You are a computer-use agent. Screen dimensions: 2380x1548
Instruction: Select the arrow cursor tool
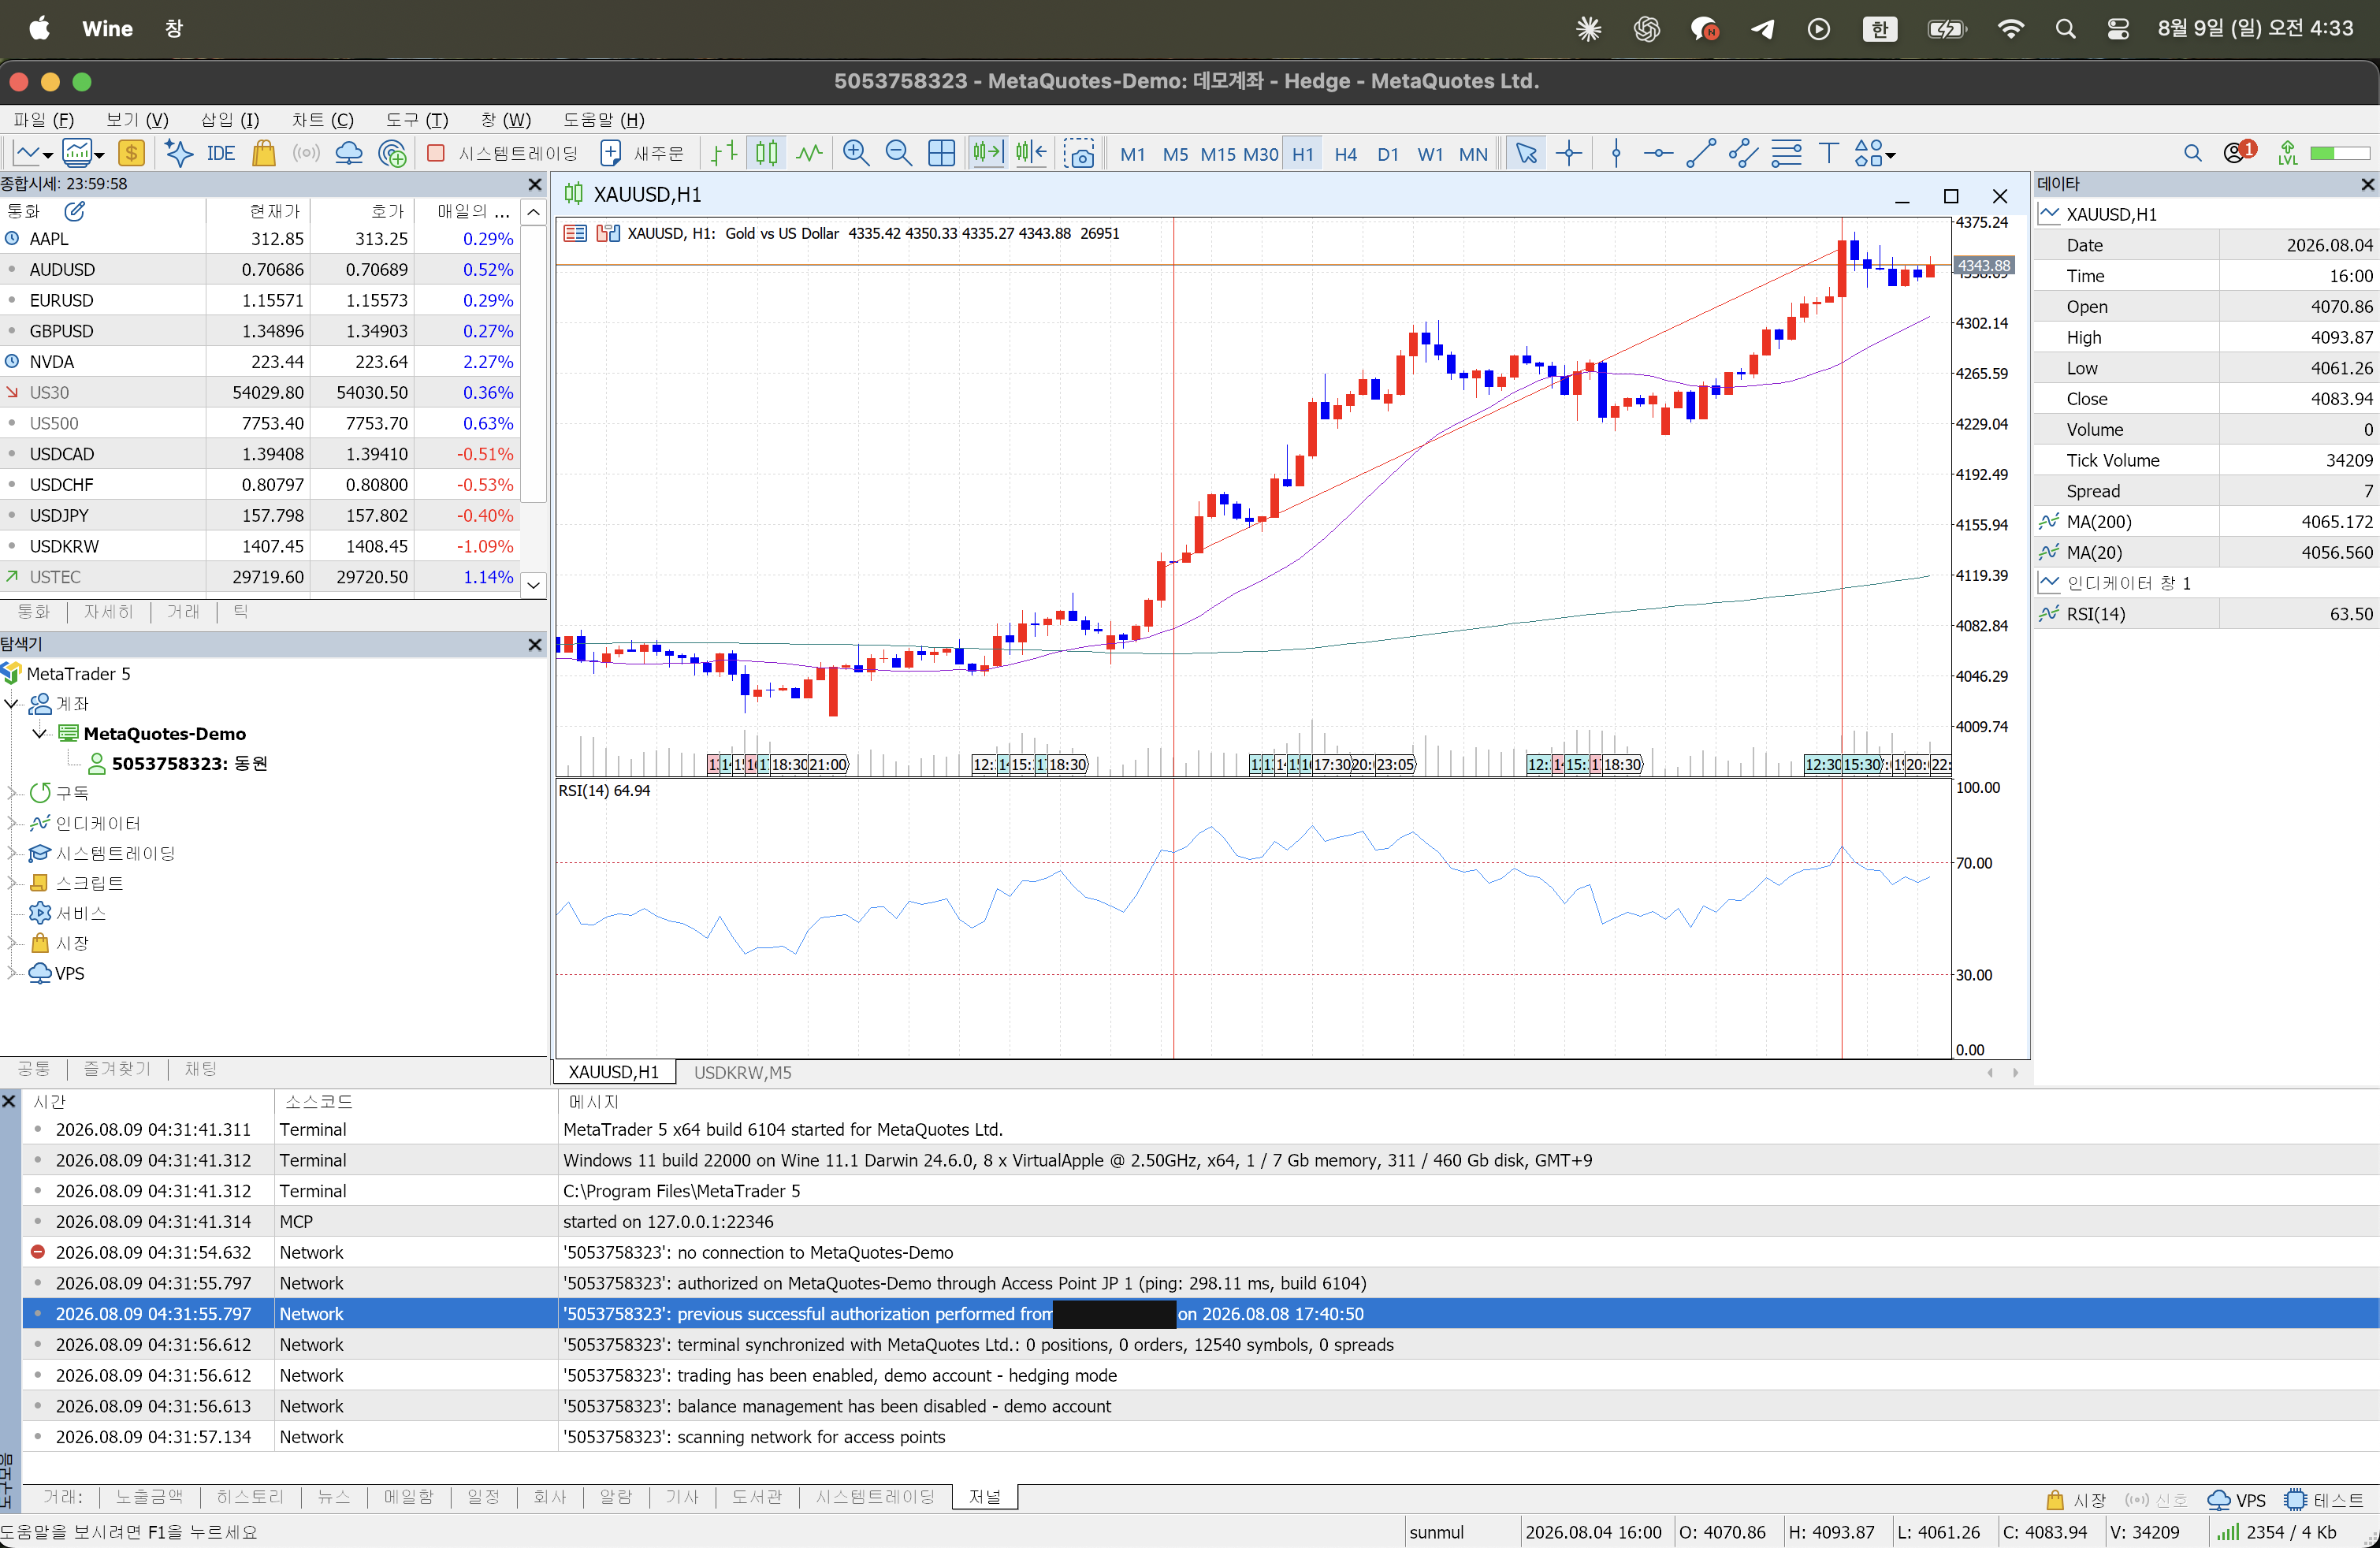tap(1526, 153)
